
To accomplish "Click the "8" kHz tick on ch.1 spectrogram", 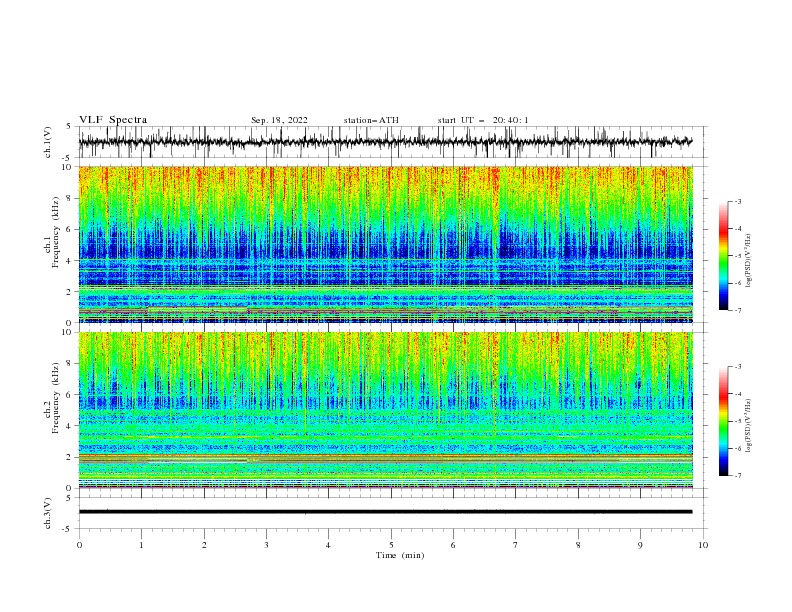I will (x=69, y=198).
